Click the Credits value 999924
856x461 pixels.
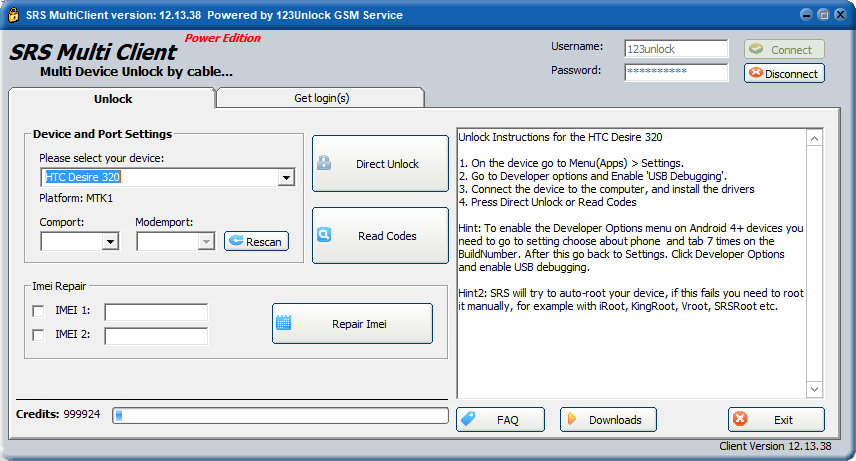(82, 414)
